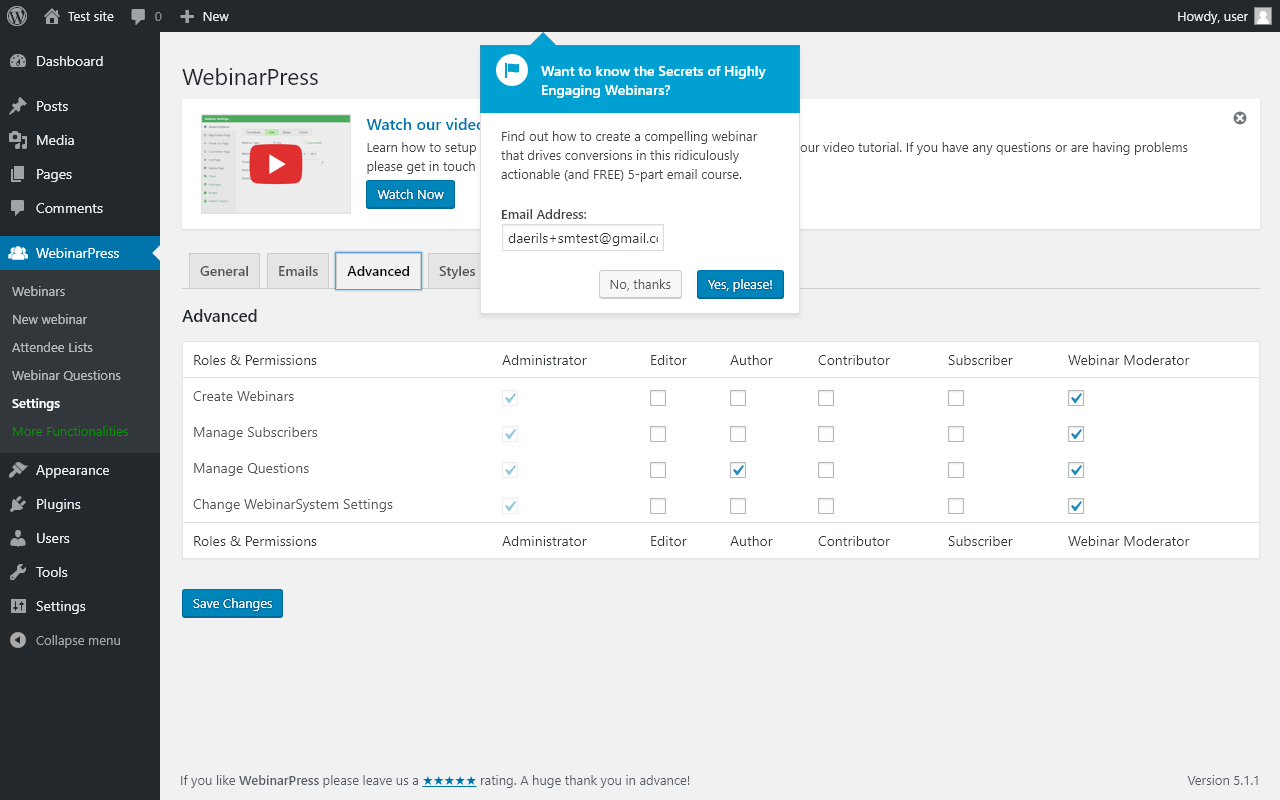Enable Manage Subscribers for Subscriber
The height and width of the screenshot is (800, 1280).
pos(956,434)
